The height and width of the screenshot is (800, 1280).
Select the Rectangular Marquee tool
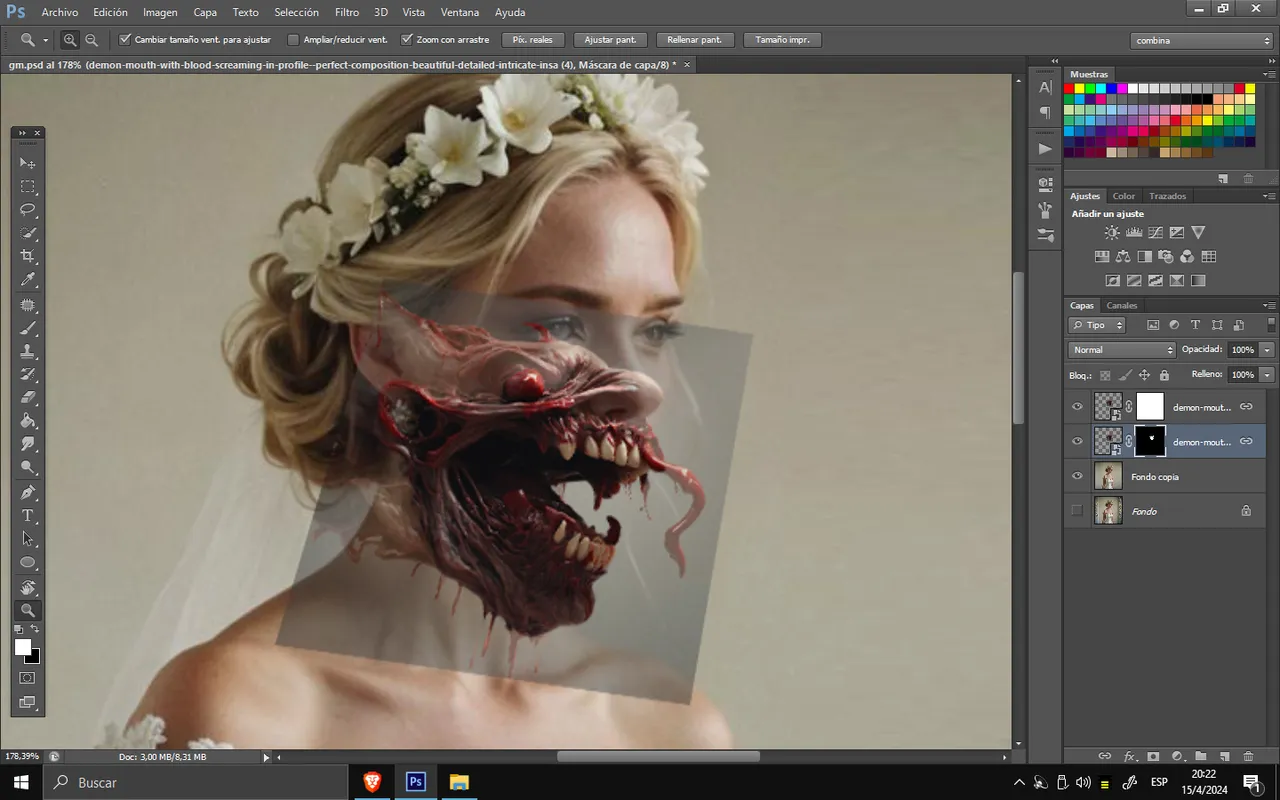pos(28,187)
